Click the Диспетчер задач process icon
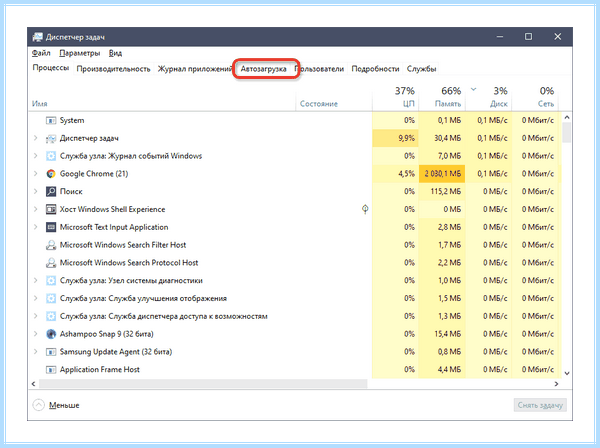 51,138
